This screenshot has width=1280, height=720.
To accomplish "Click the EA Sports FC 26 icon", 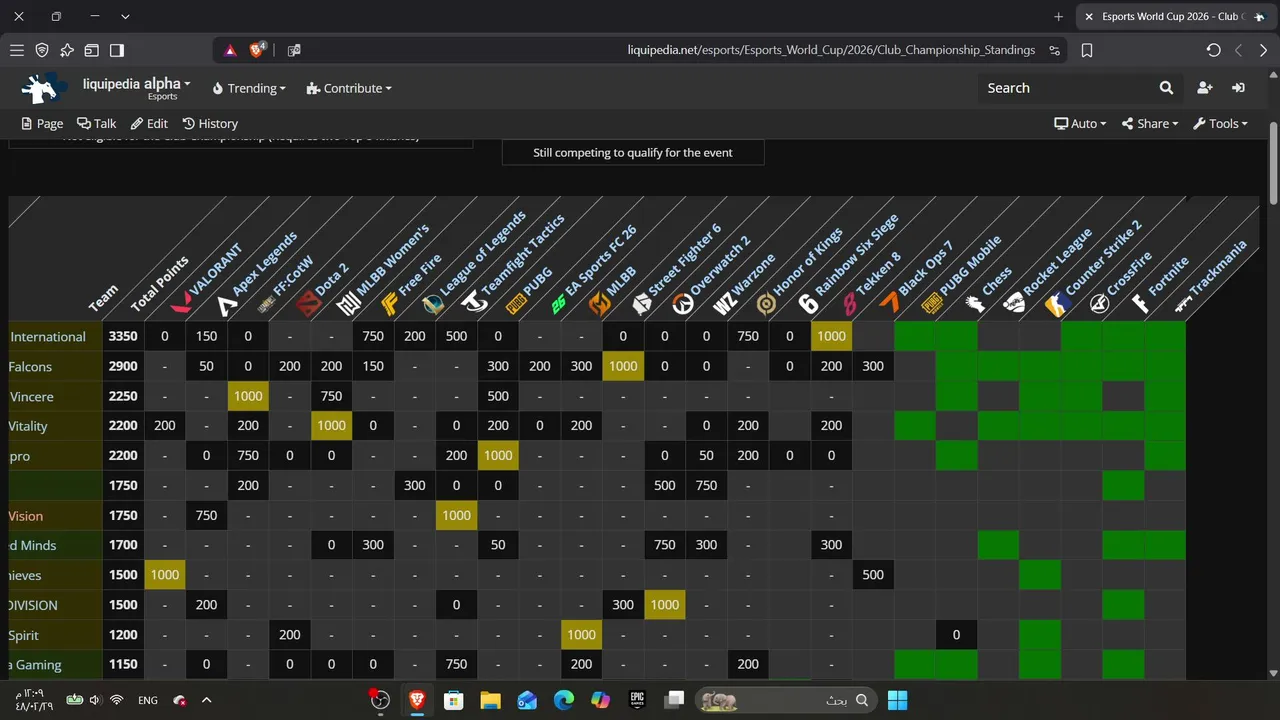I will pos(559,304).
